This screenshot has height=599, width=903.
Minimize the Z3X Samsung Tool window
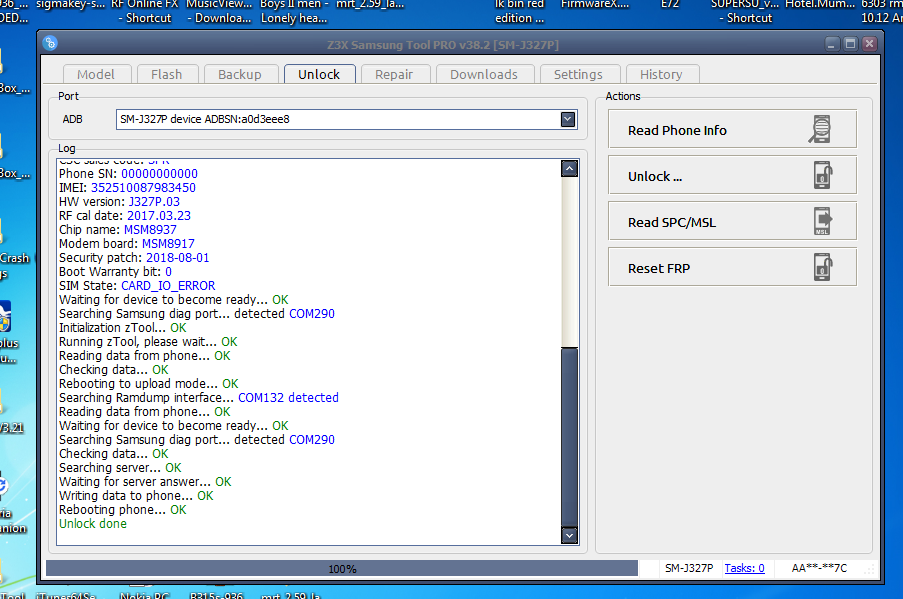(x=832, y=44)
